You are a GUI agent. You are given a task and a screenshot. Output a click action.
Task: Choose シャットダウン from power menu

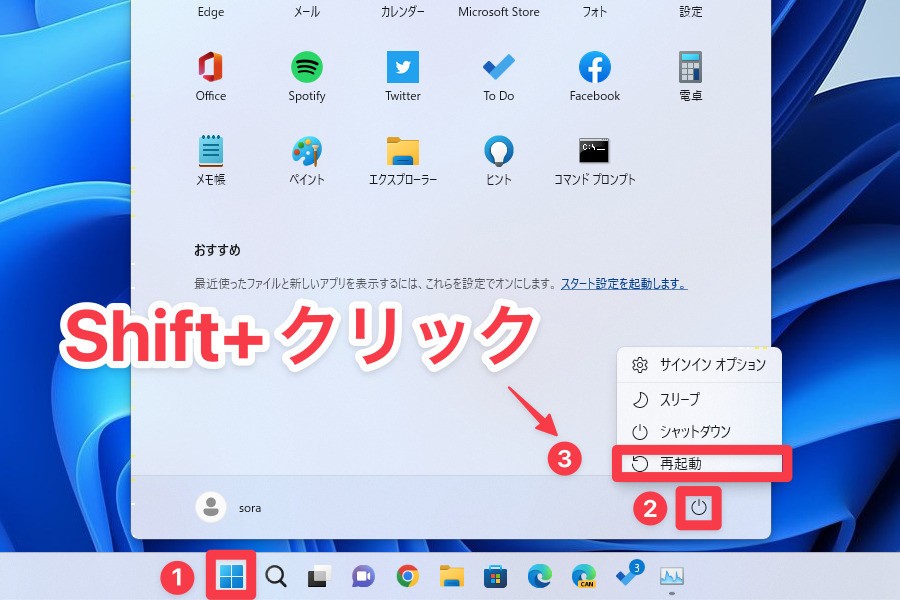coord(699,431)
